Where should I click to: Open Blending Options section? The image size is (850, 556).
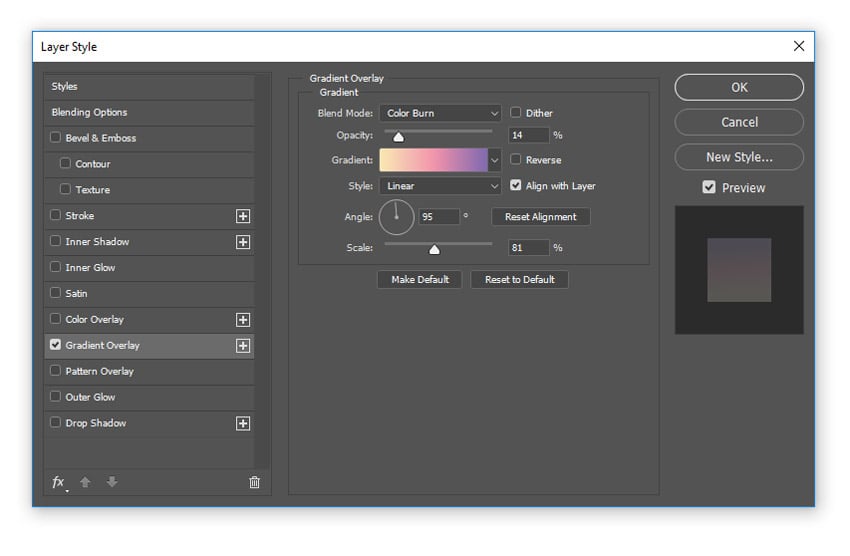[149, 113]
